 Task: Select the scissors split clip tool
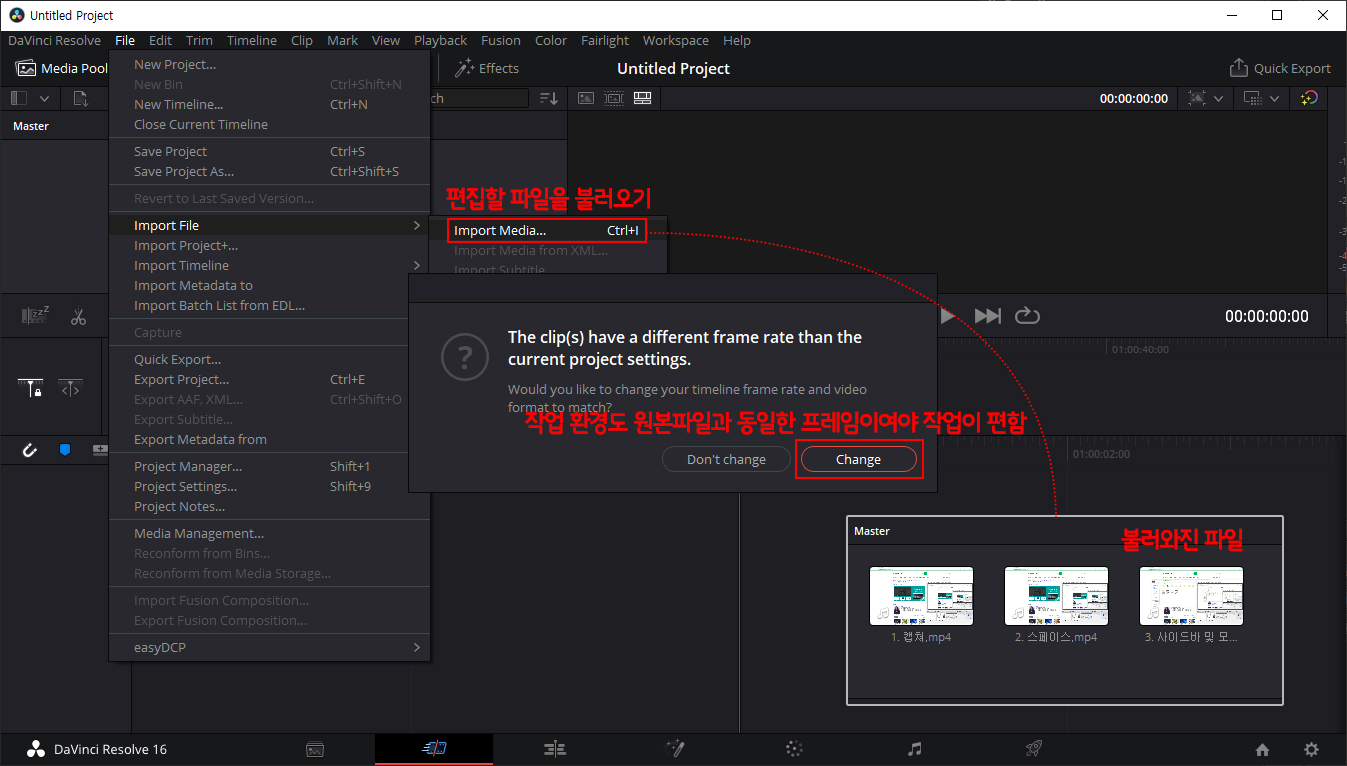click(x=79, y=317)
